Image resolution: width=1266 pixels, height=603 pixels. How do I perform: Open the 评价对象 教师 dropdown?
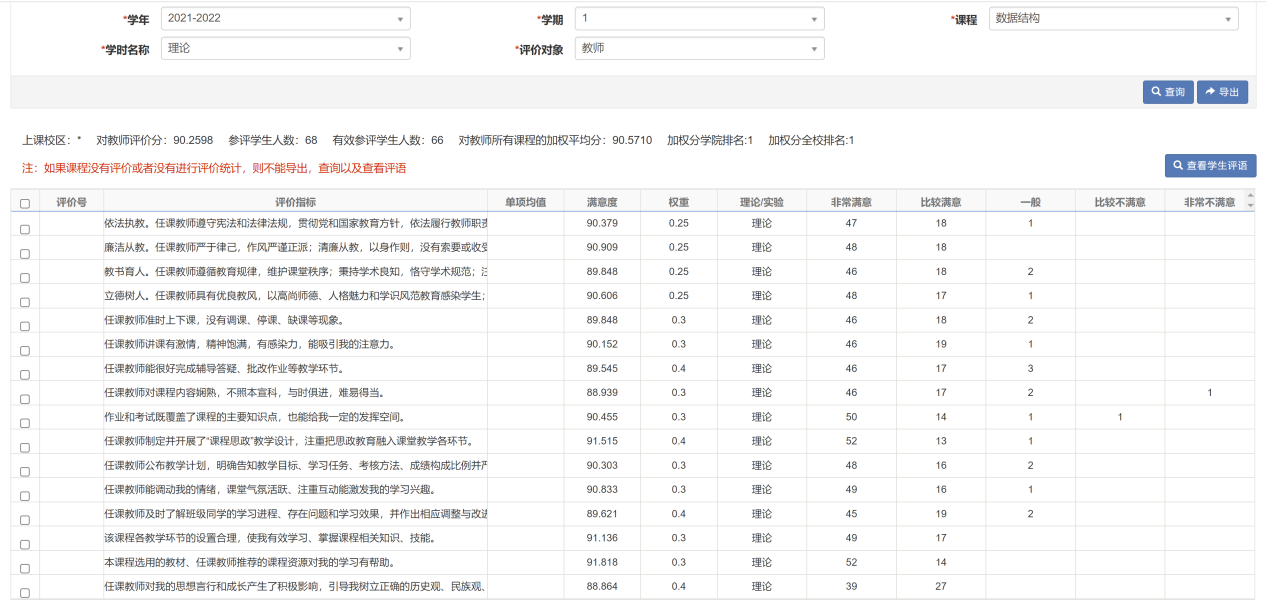[700, 49]
